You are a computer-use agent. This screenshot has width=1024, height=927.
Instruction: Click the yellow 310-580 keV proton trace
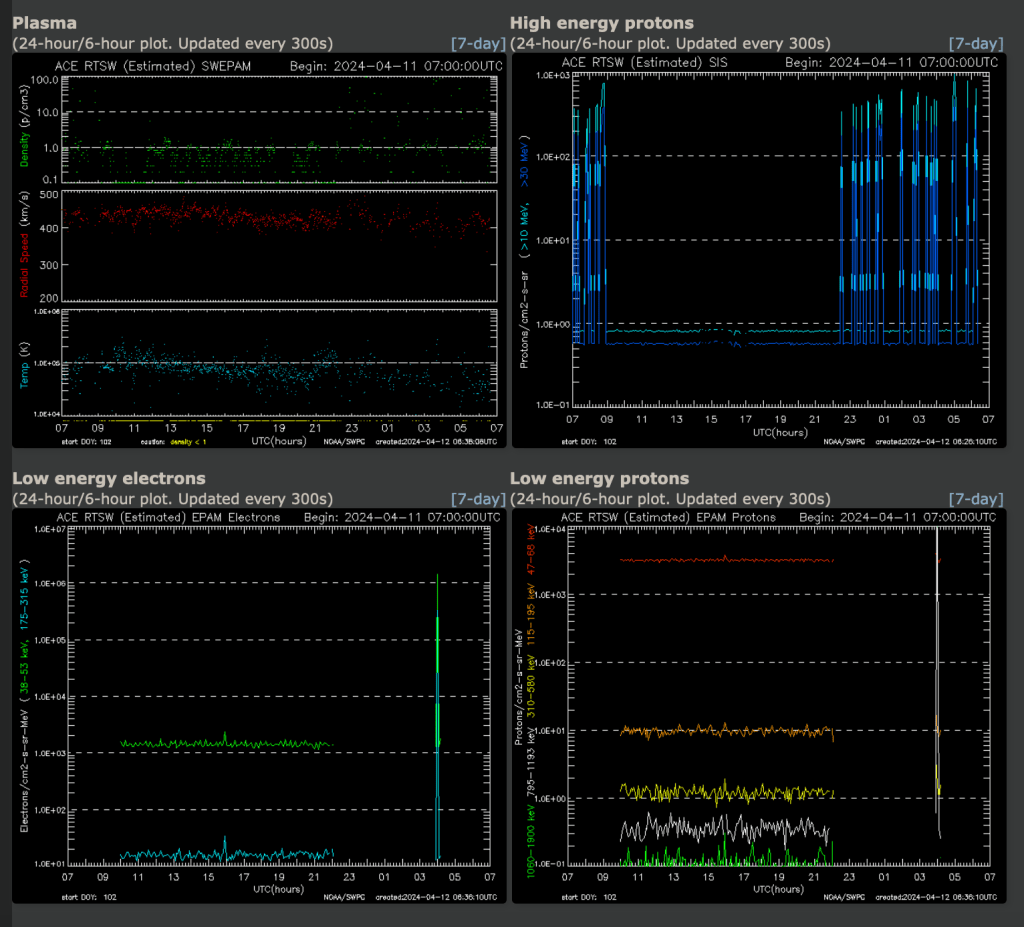coord(726,792)
